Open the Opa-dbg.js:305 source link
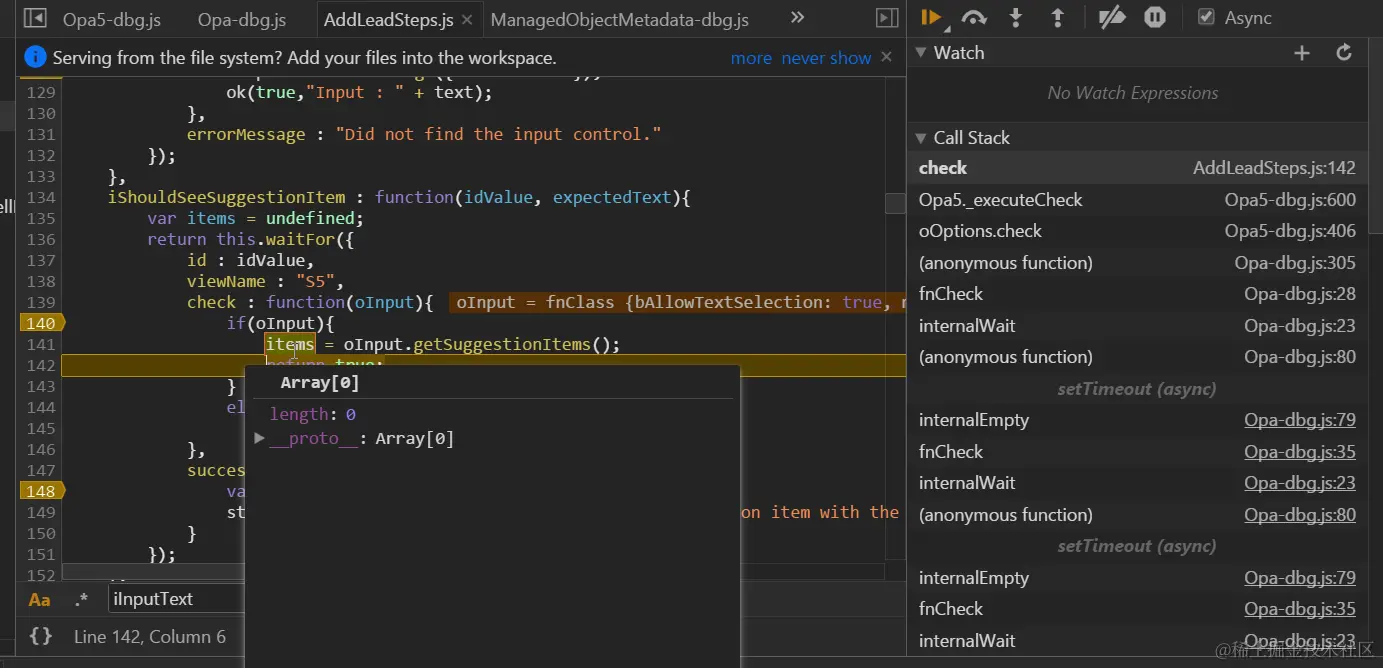This screenshot has width=1383, height=668. click(1295, 263)
